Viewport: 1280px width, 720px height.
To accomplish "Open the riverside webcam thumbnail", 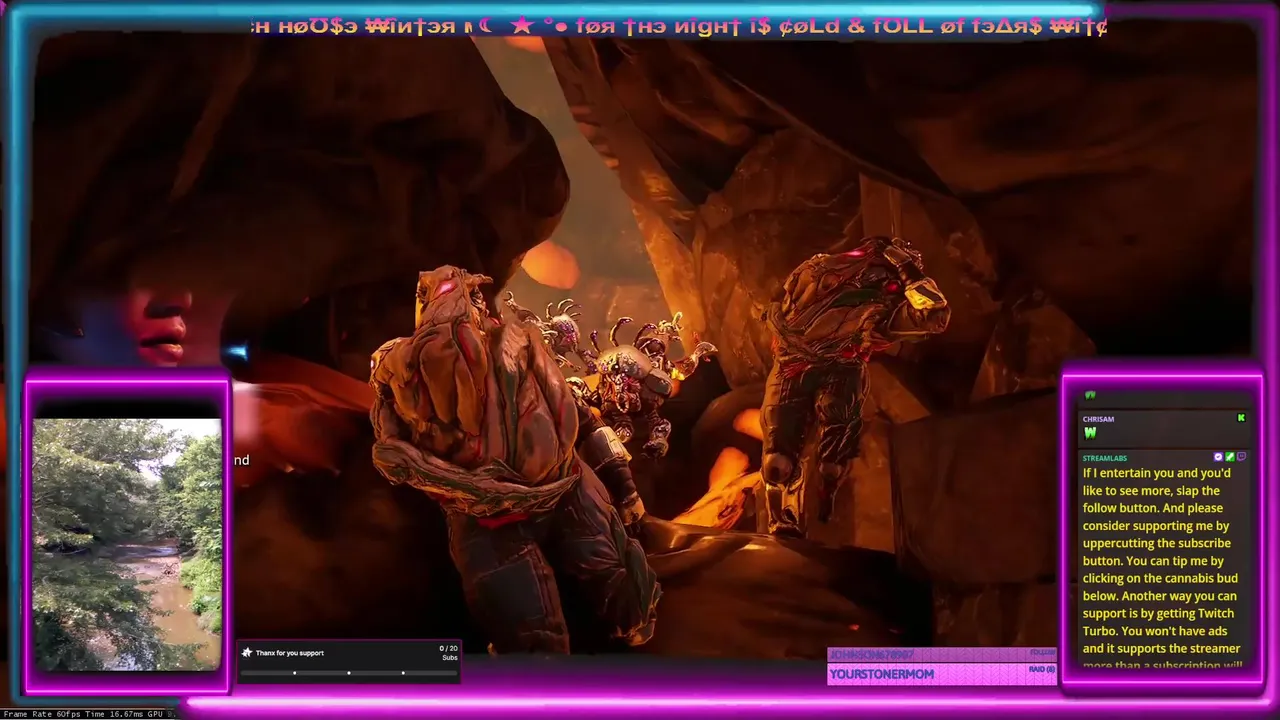I will point(127,544).
